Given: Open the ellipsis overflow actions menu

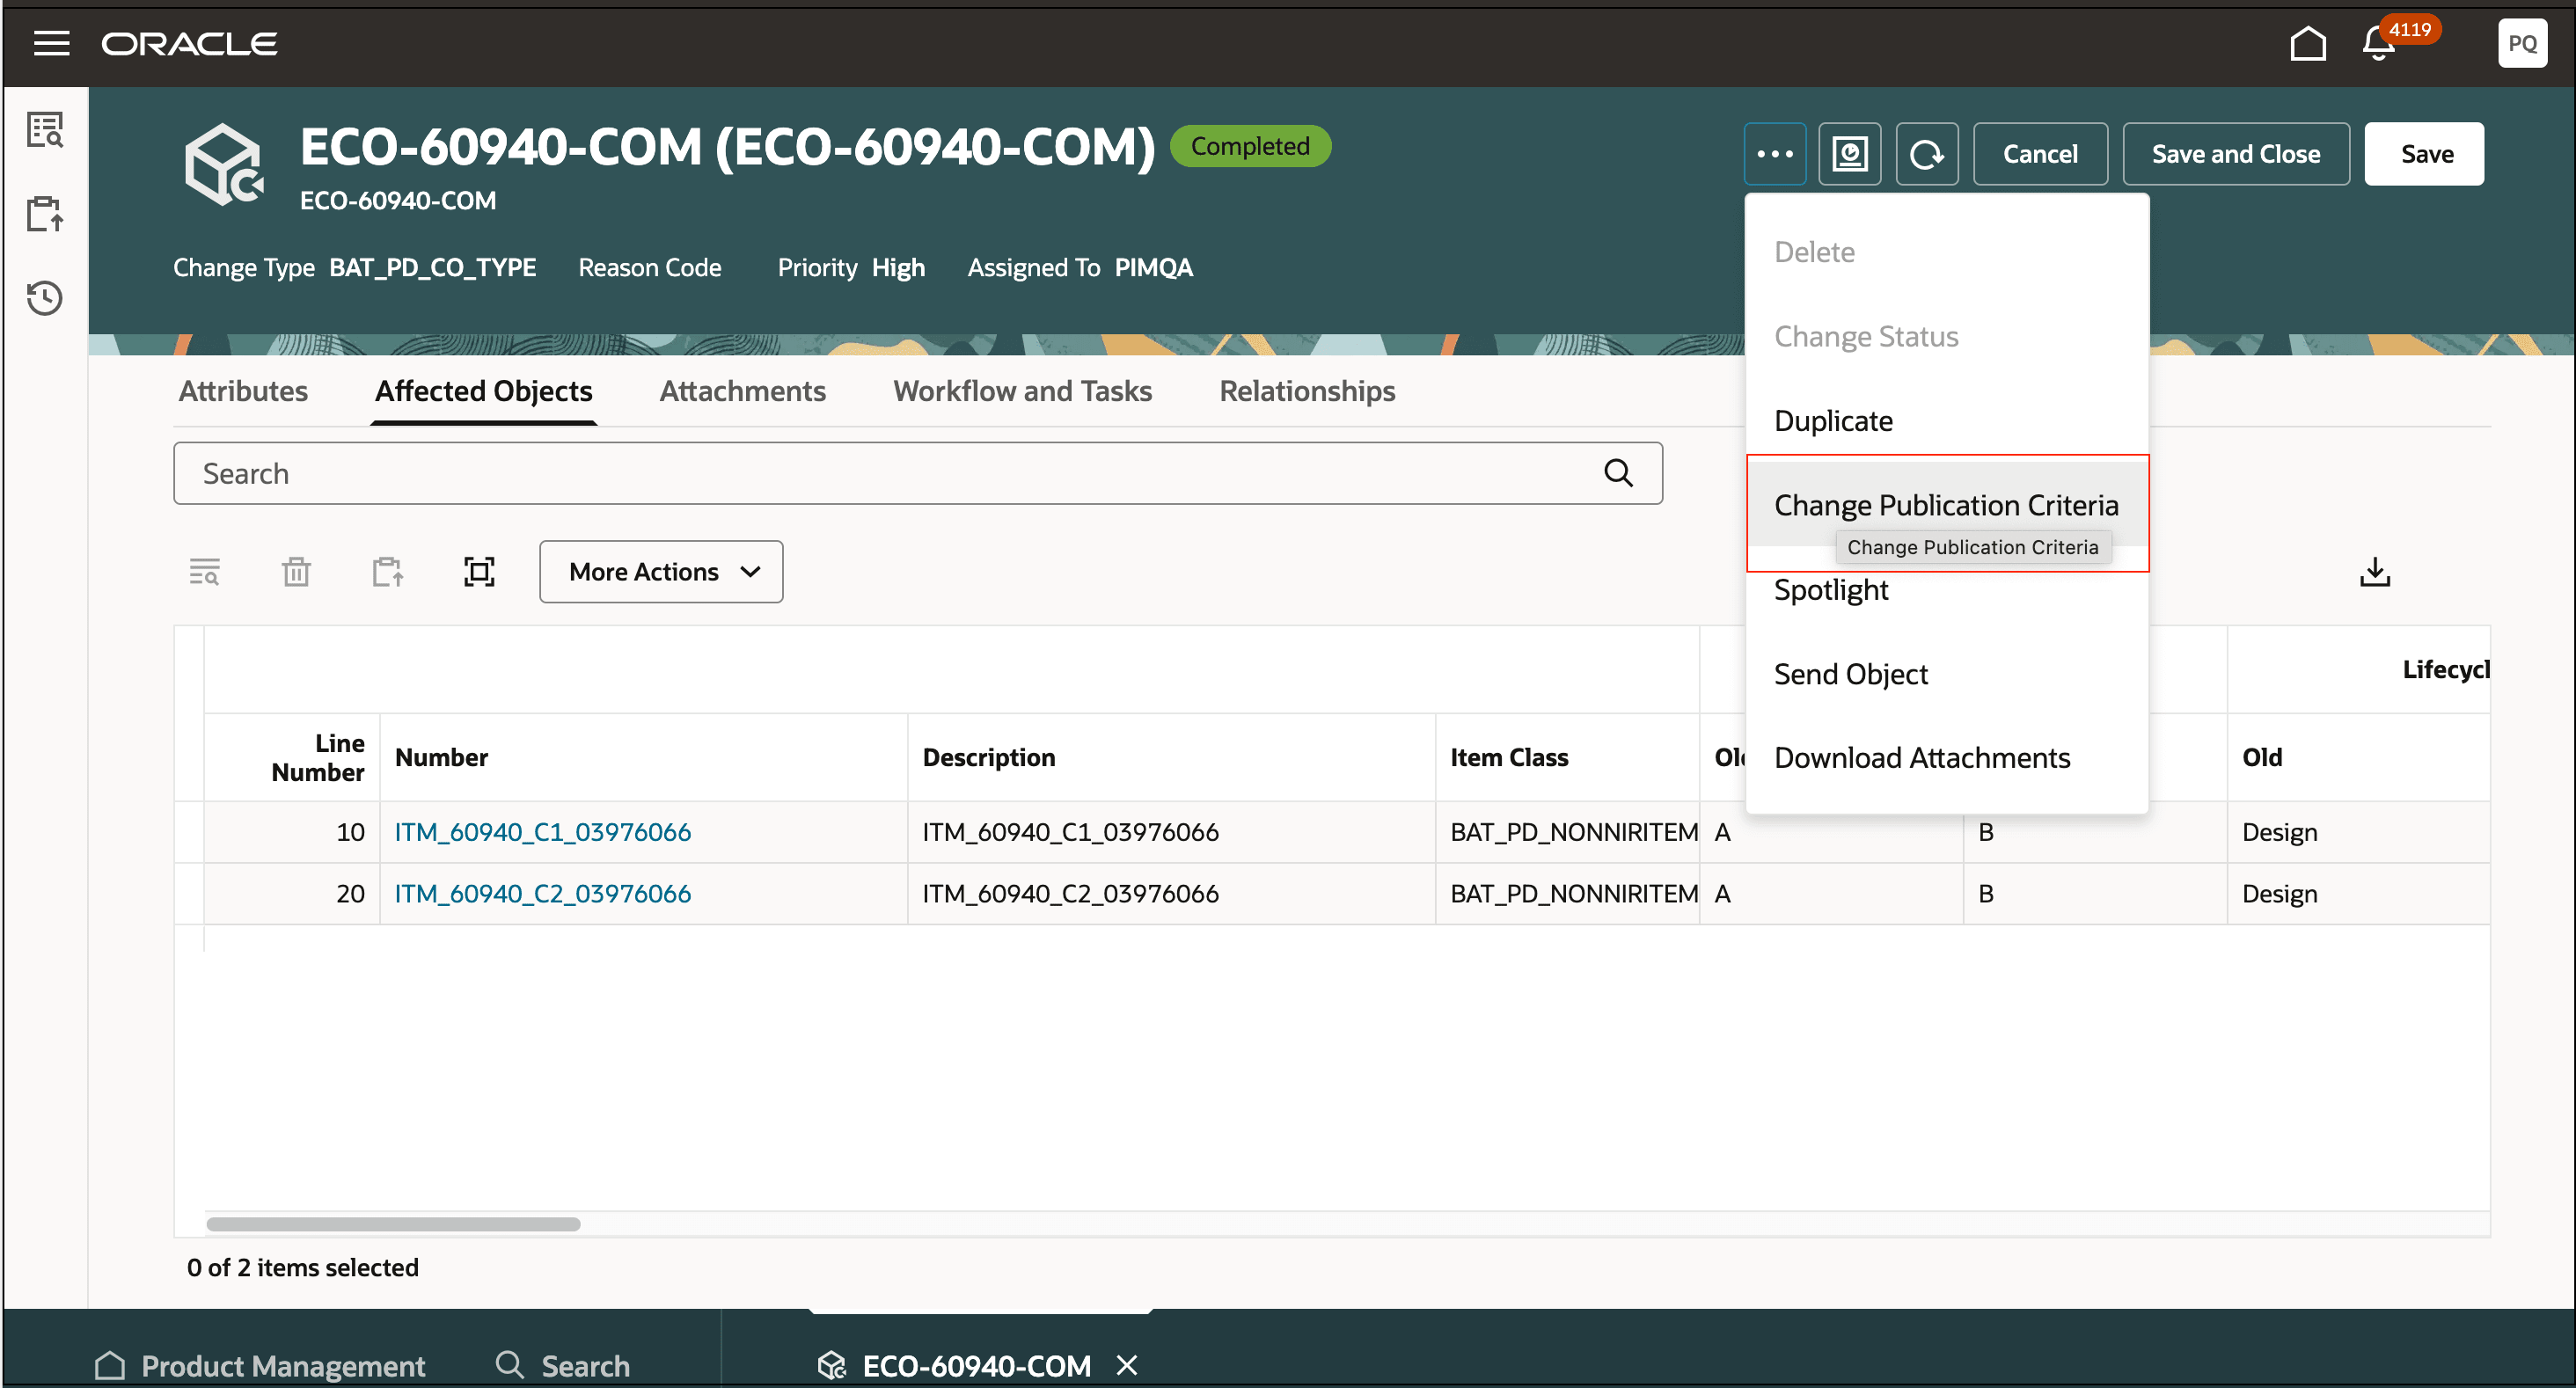Looking at the screenshot, I should (1775, 153).
